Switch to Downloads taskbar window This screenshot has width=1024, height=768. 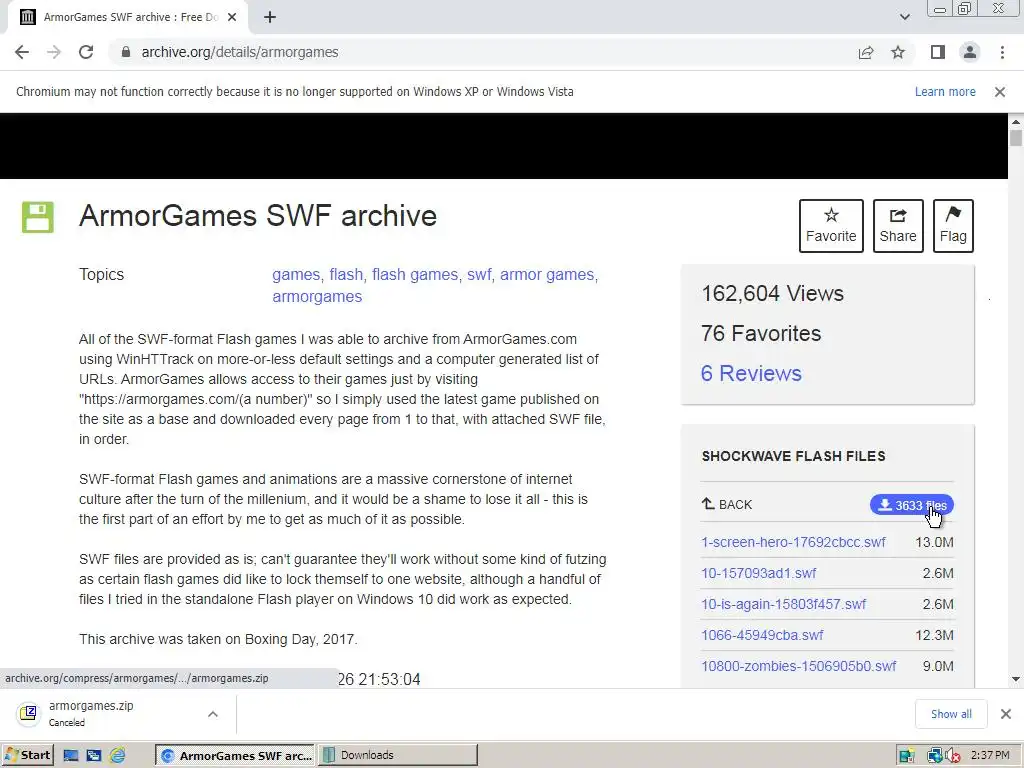398,755
